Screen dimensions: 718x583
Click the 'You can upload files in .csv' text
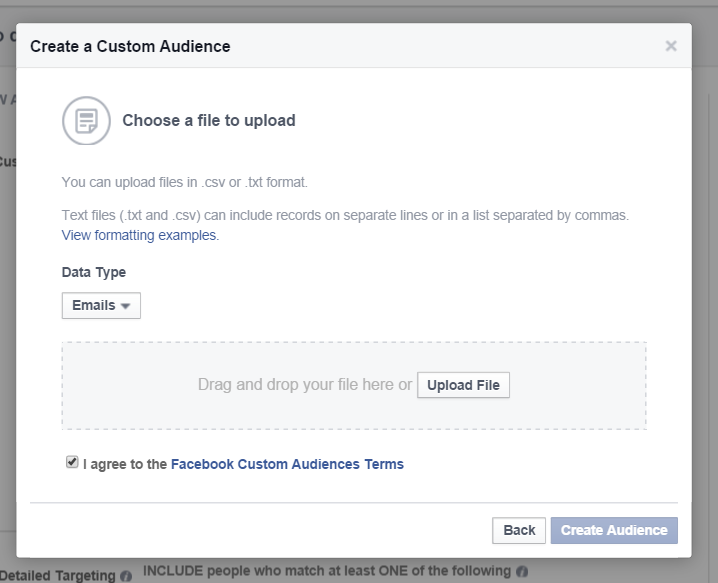(185, 182)
